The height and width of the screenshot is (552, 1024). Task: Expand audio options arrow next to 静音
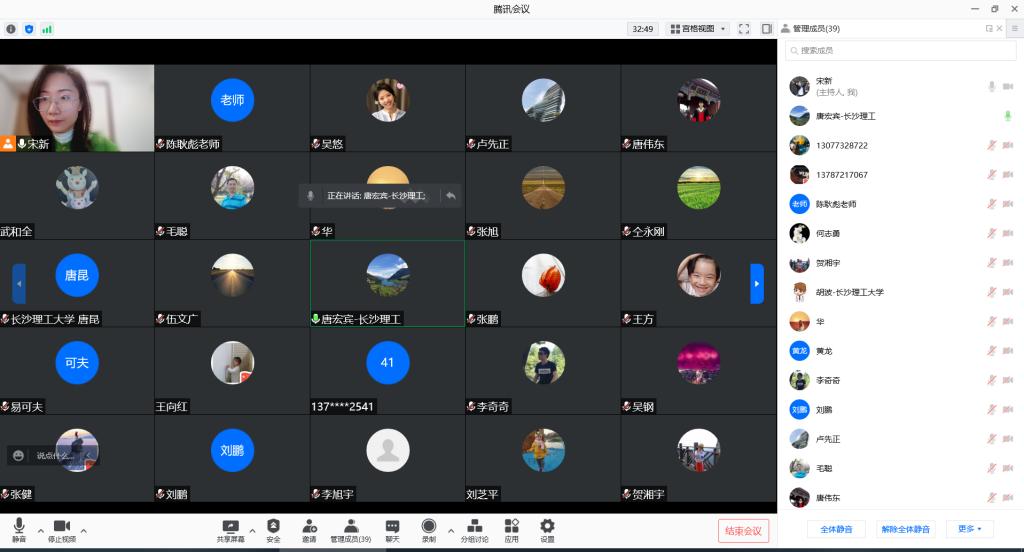(40, 530)
